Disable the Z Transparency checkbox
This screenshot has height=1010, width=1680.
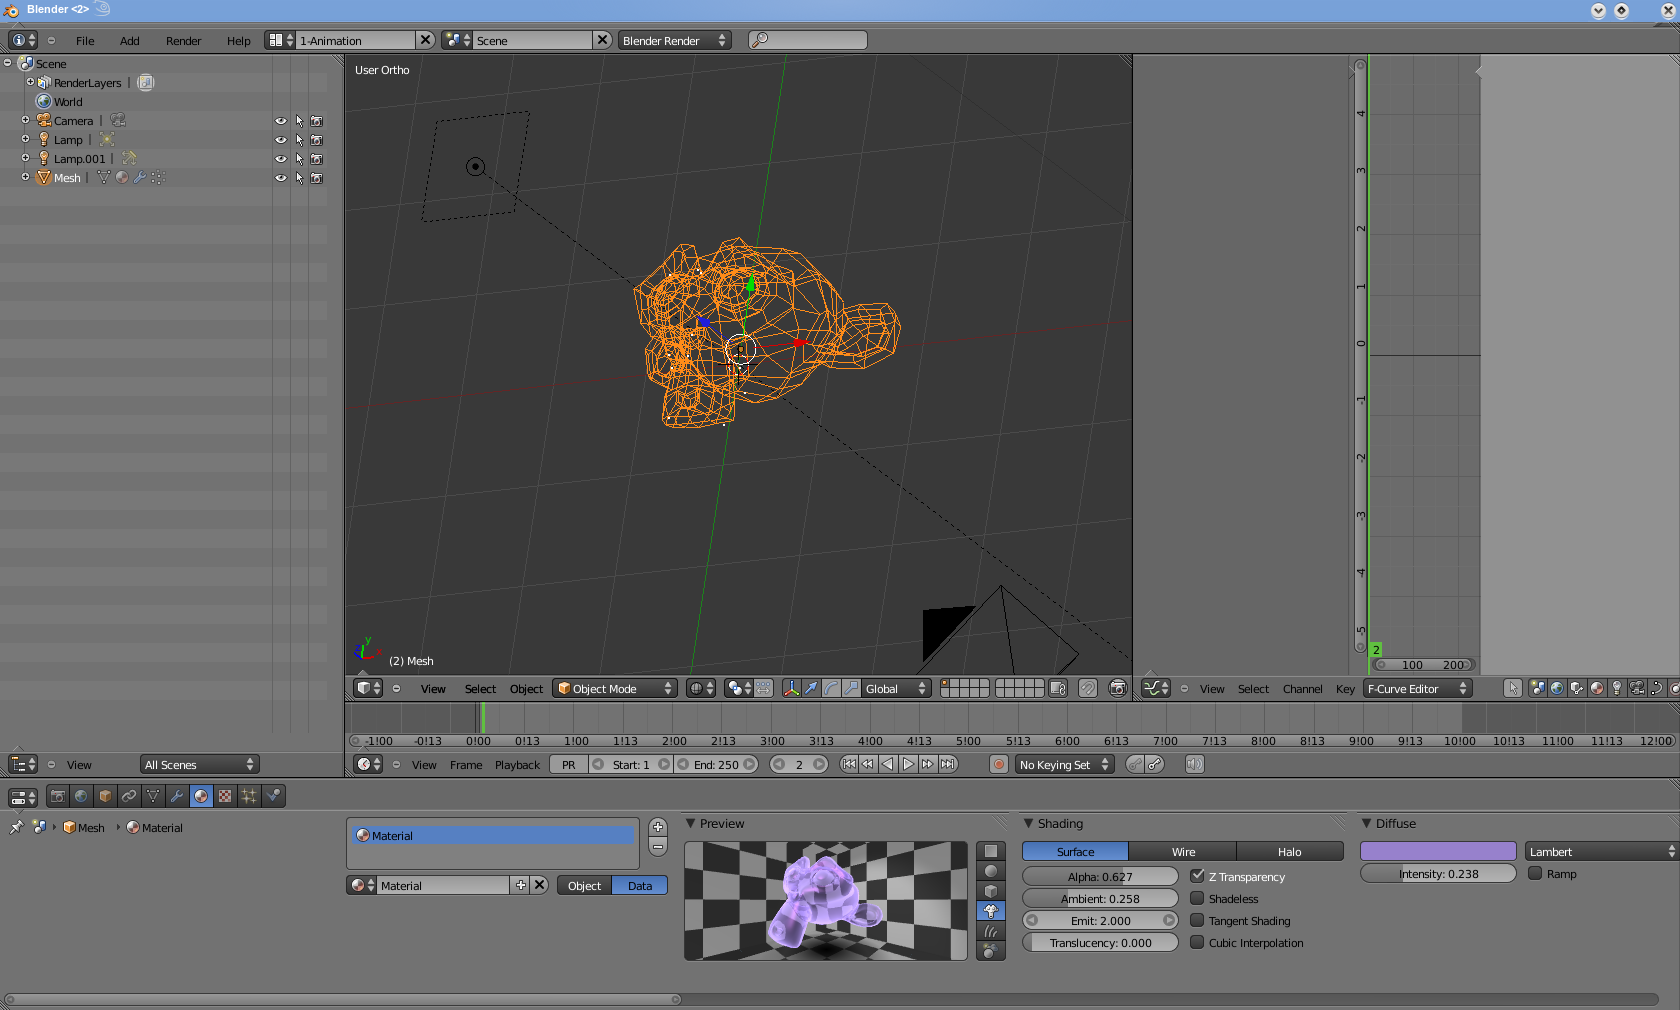pos(1197,876)
